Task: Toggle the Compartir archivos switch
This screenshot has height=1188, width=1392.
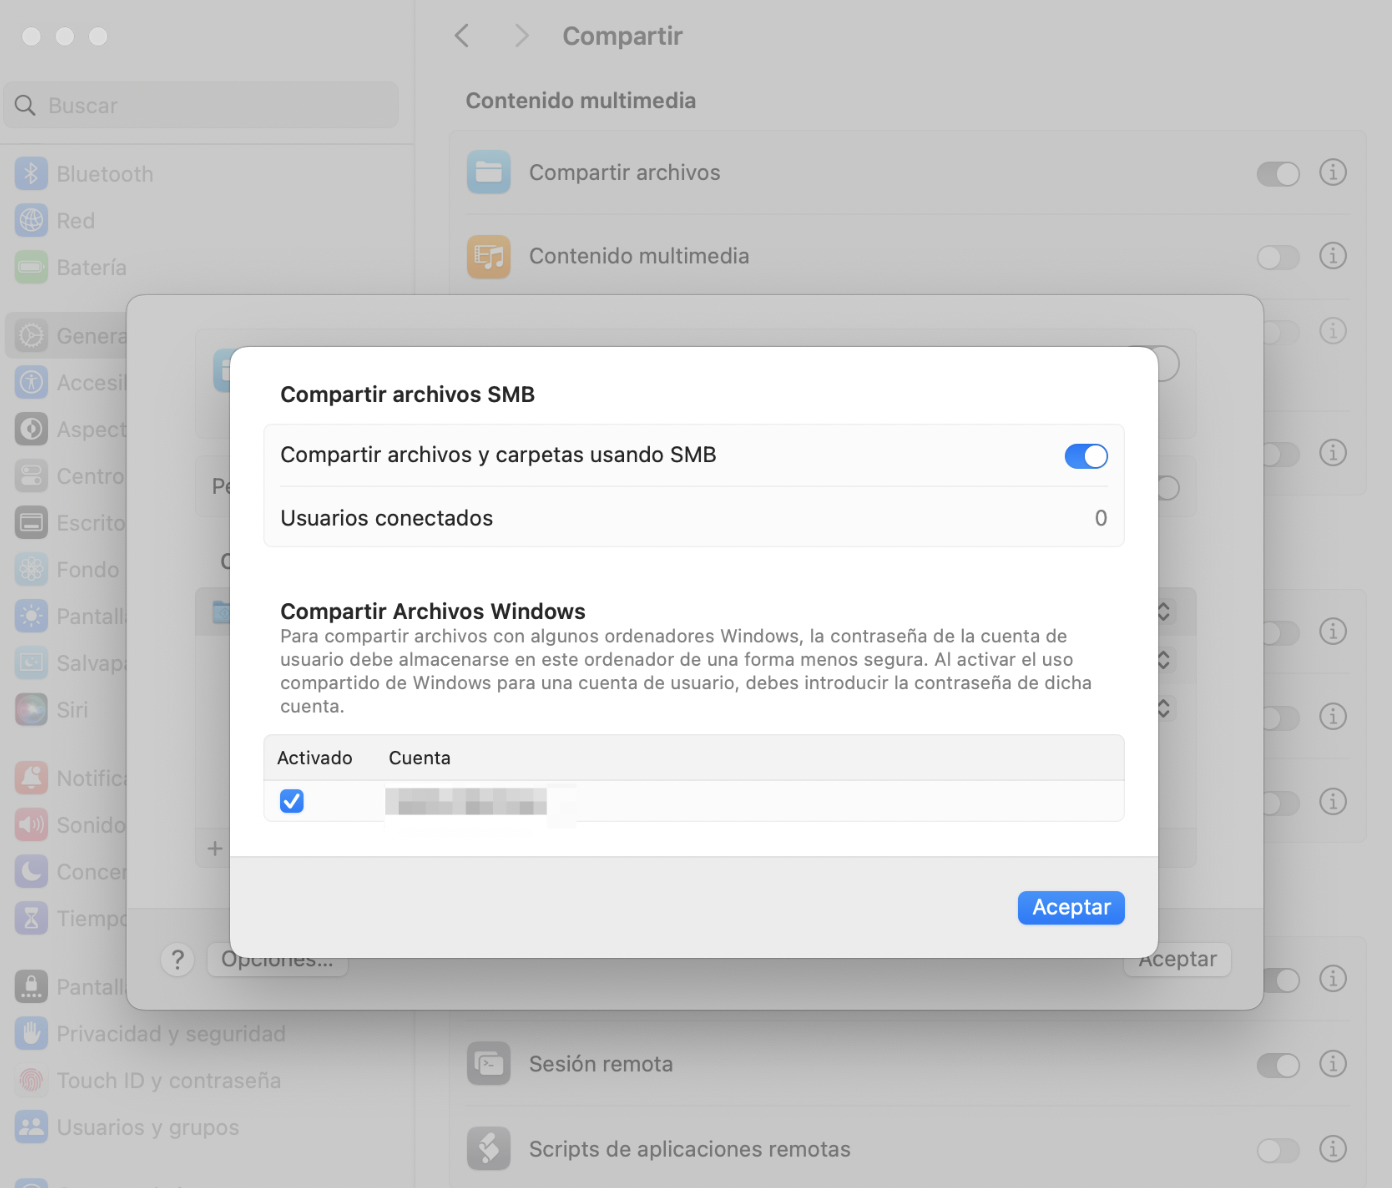Action: click(1278, 174)
